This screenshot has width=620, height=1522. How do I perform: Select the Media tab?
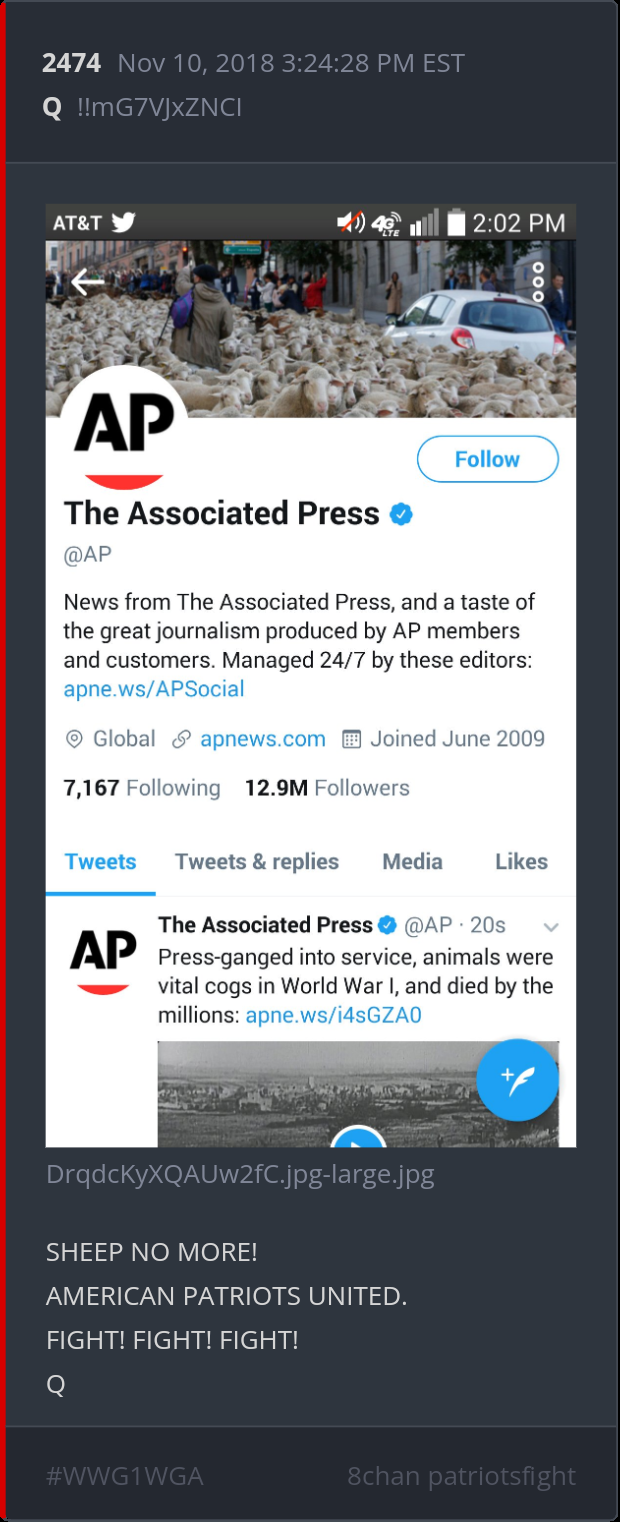(x=412, y=862)
